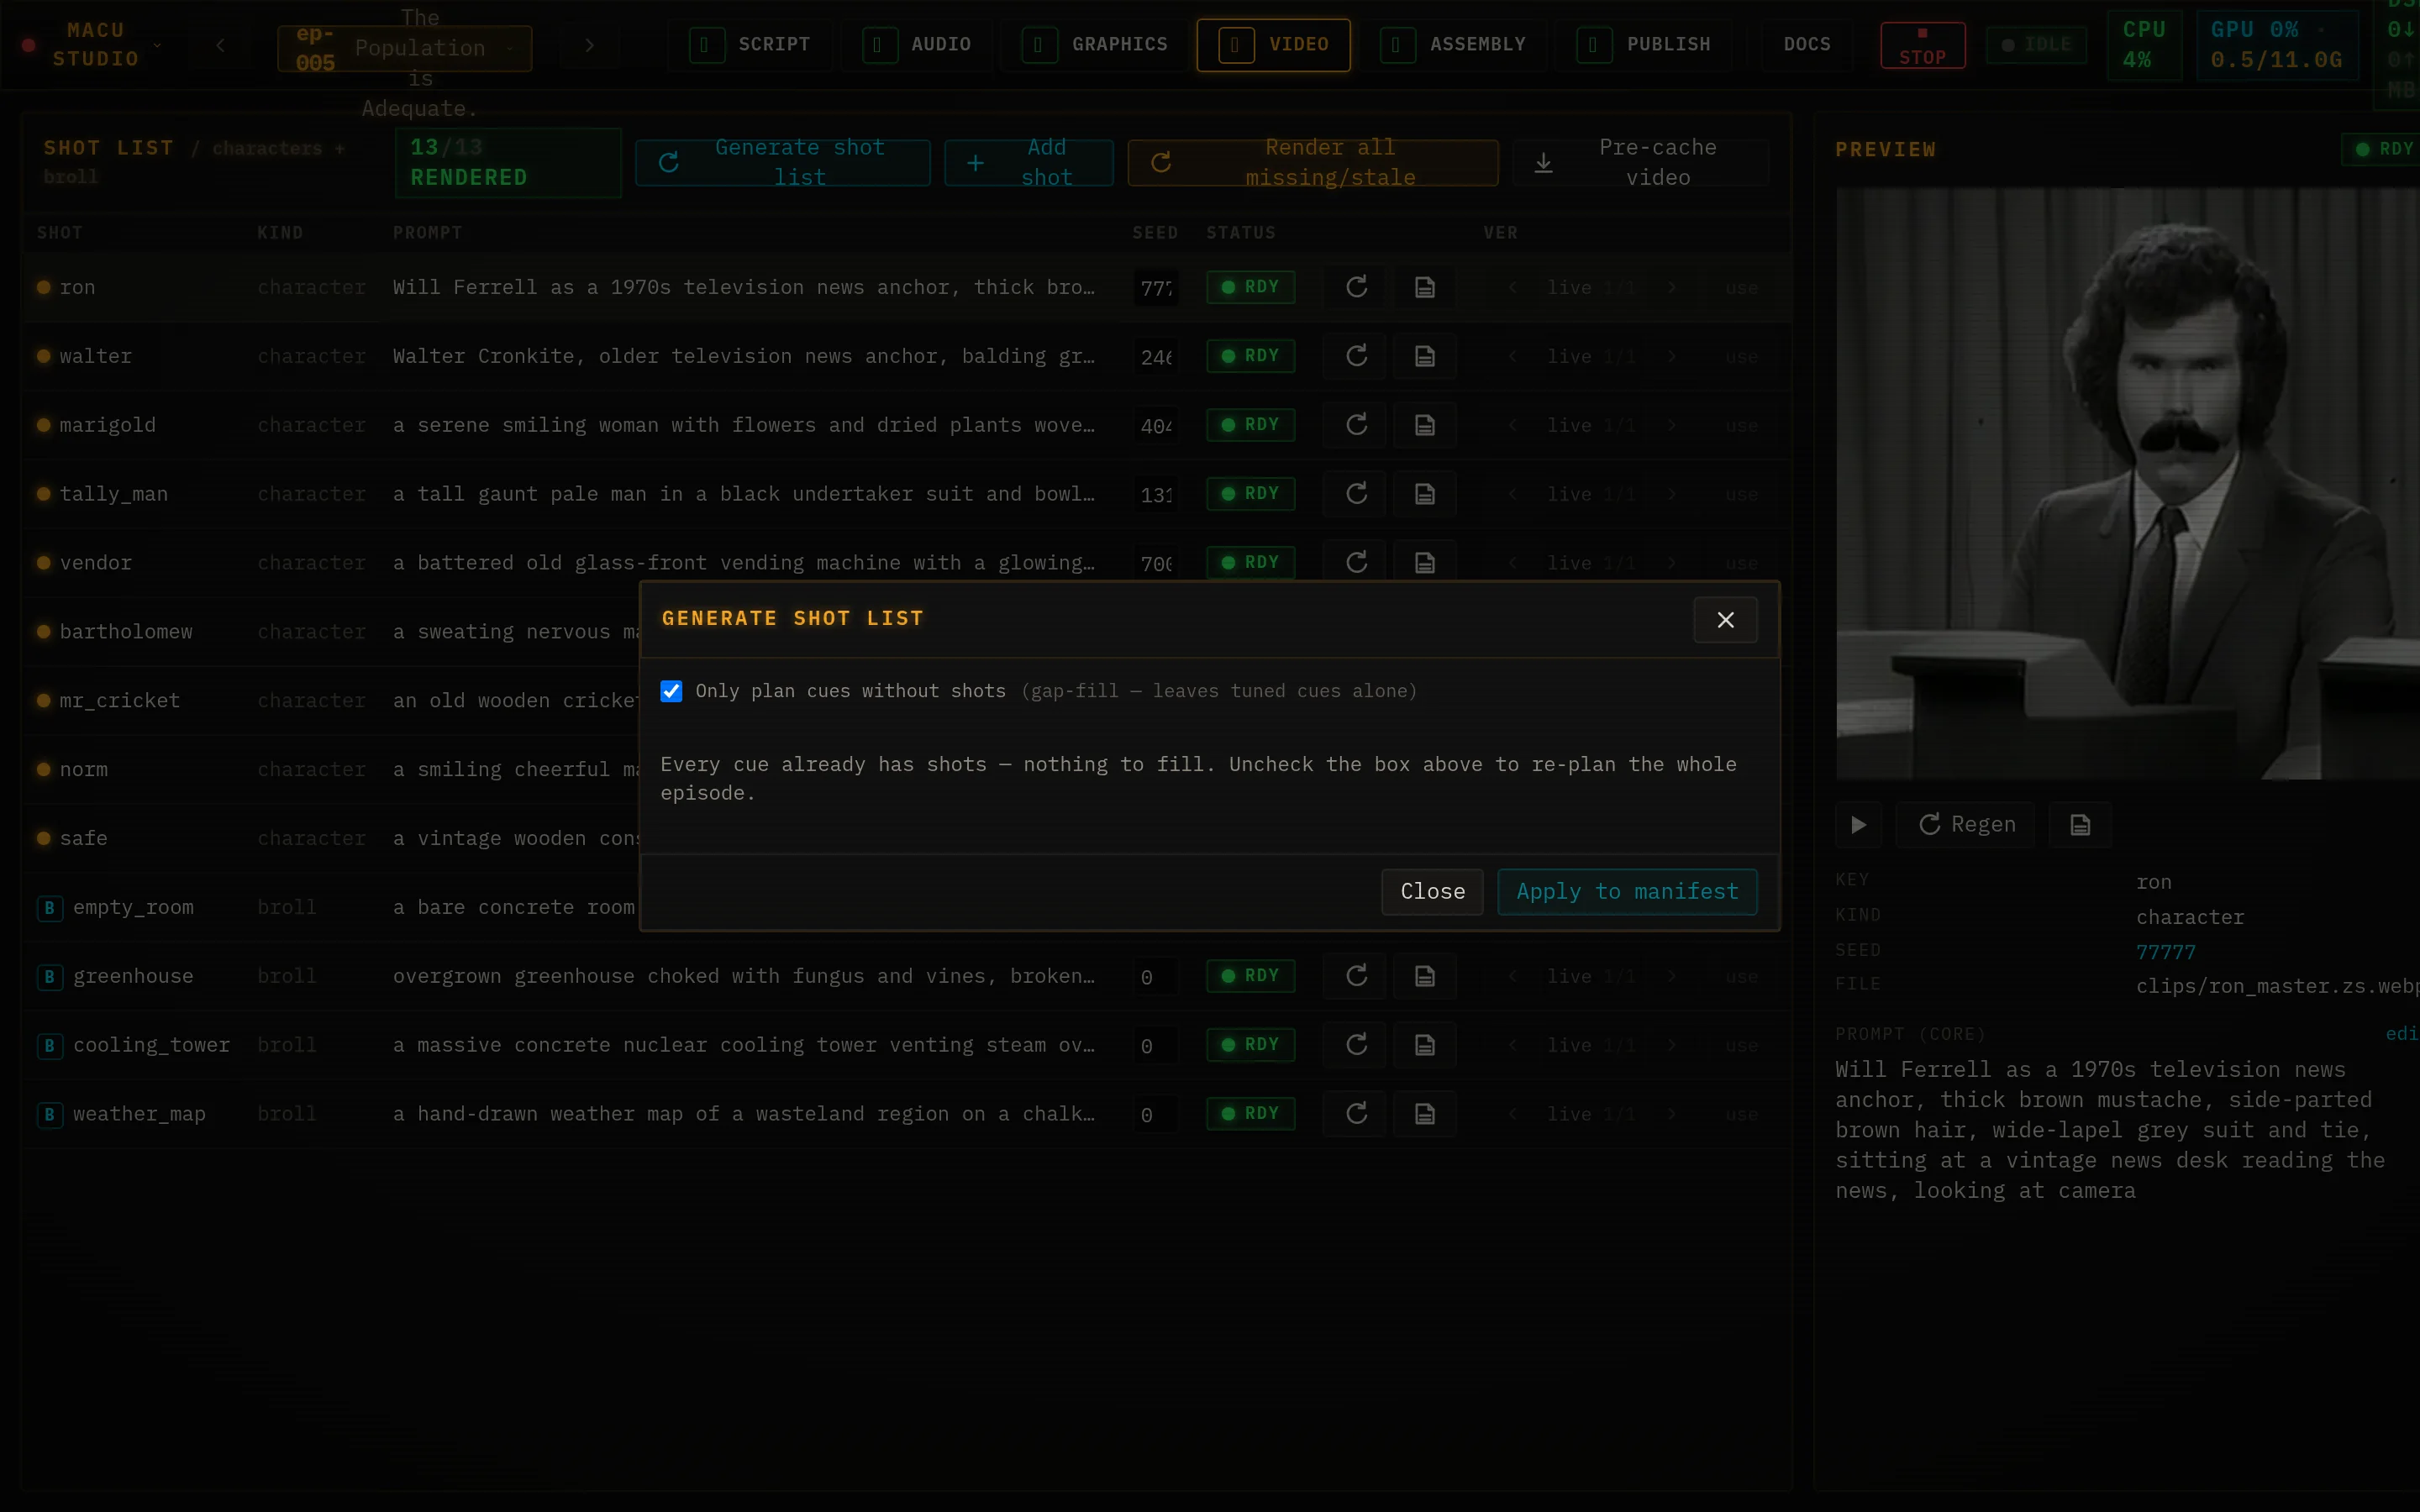The height and width of the screenshot is (1512, 2420).
Task: Click Generate shot list button
Action: tap(782, 162)
